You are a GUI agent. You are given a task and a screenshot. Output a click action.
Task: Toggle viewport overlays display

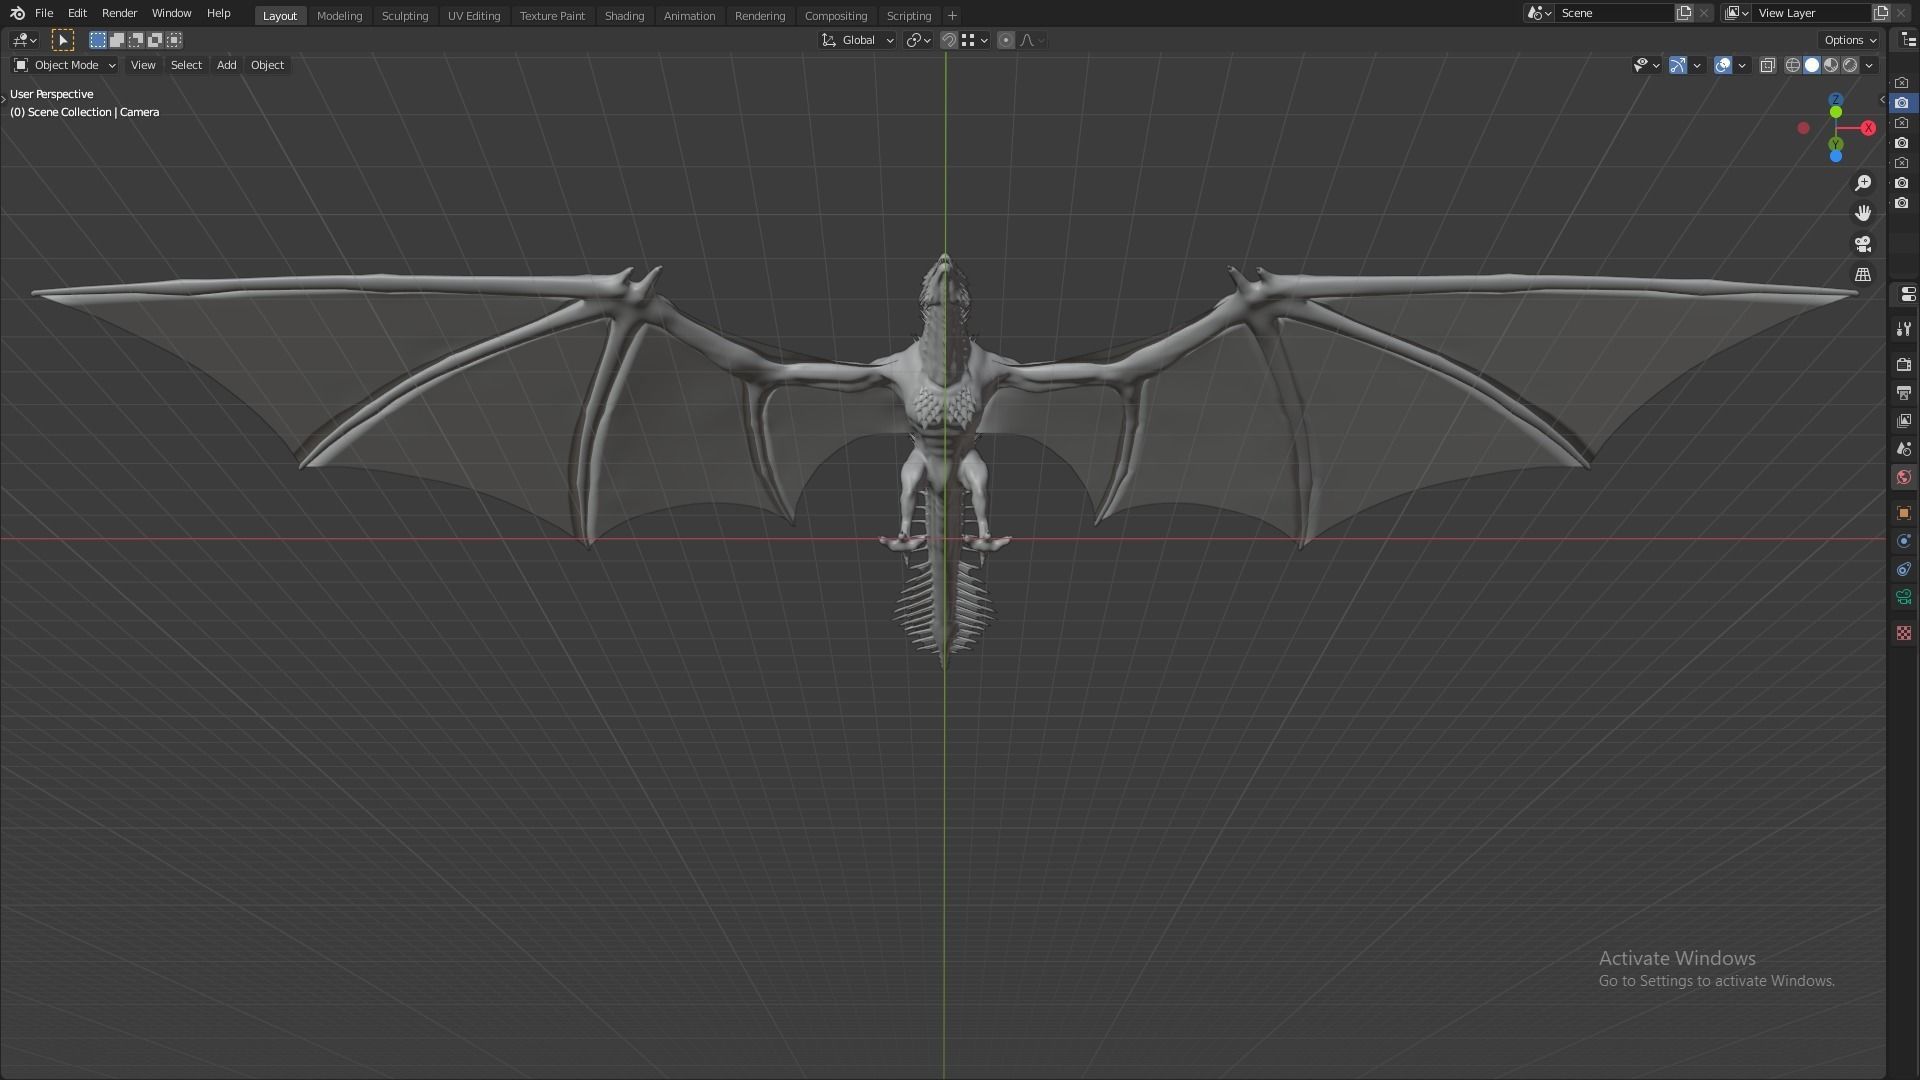tap(1722, 65)
